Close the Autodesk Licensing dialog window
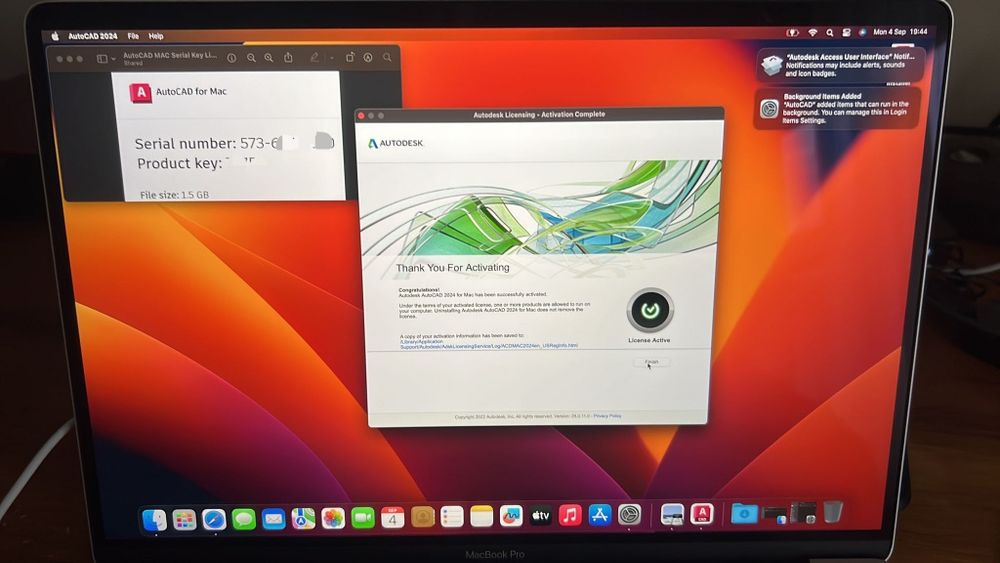Viewport: 1000px width, 563px height. [x=361, y=115]
